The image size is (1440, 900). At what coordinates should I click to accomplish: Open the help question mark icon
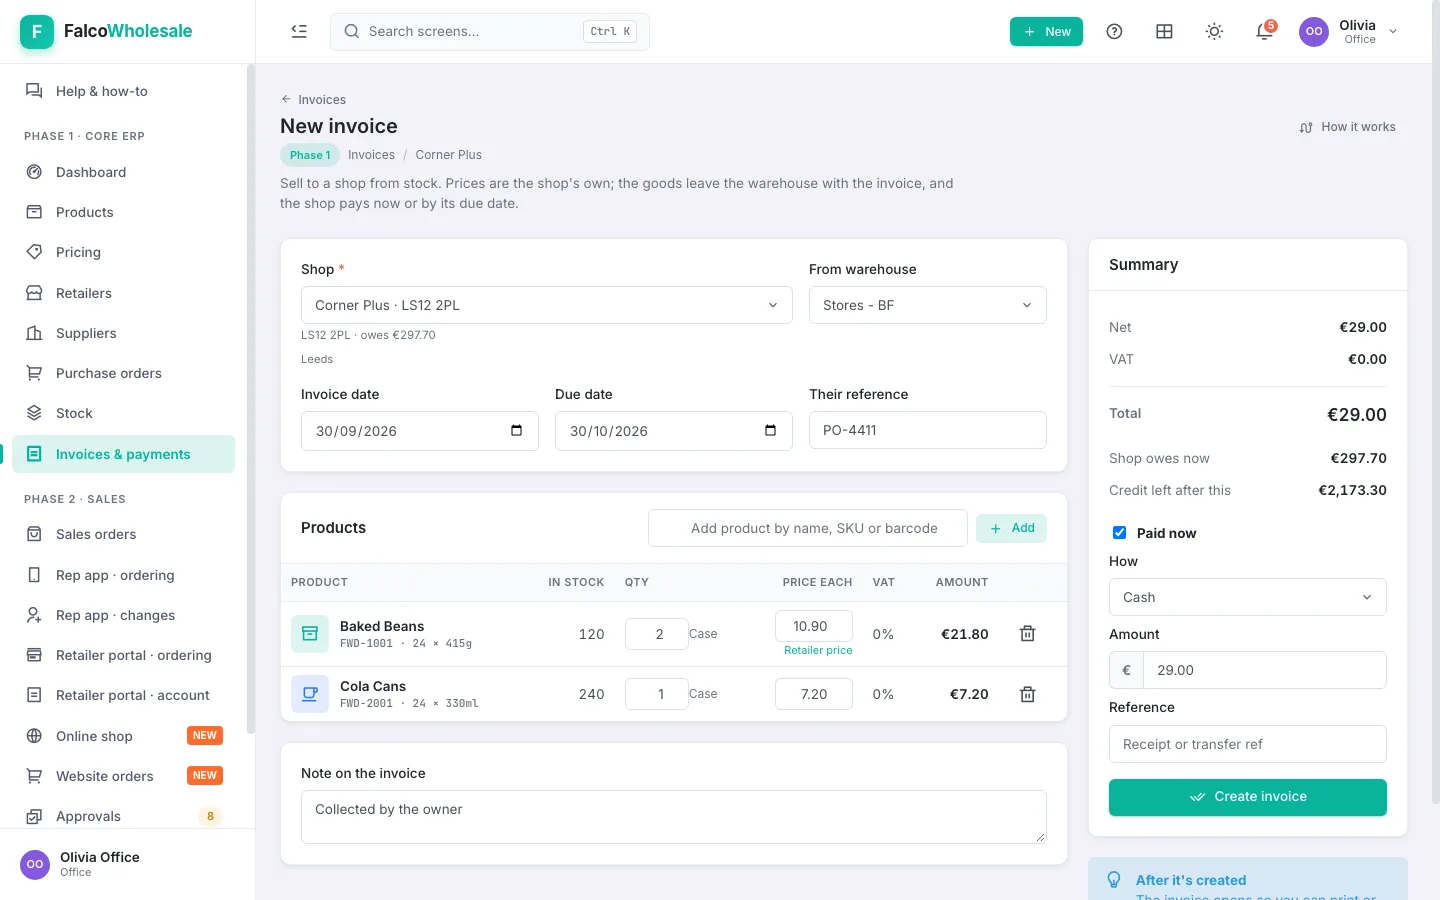[x=1114, y=32]
